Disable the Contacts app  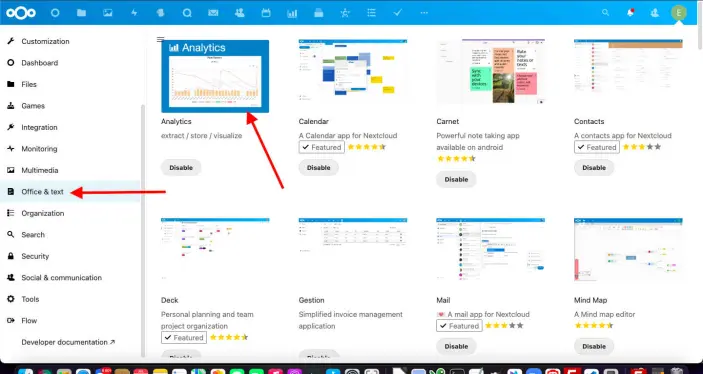594,168
